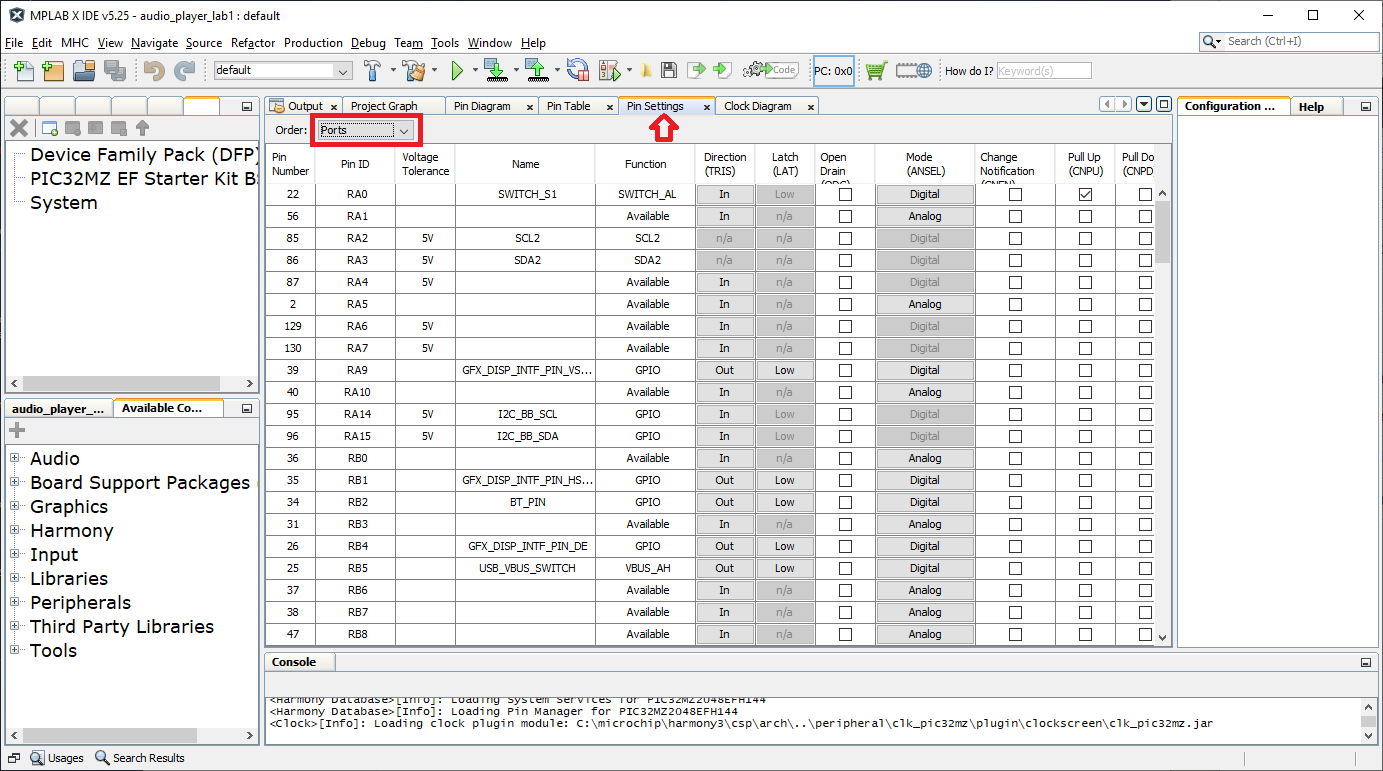The height and width of the screenshot is (771, 1383).
Task: Open the MHC menu
Action: click(74, 43)
